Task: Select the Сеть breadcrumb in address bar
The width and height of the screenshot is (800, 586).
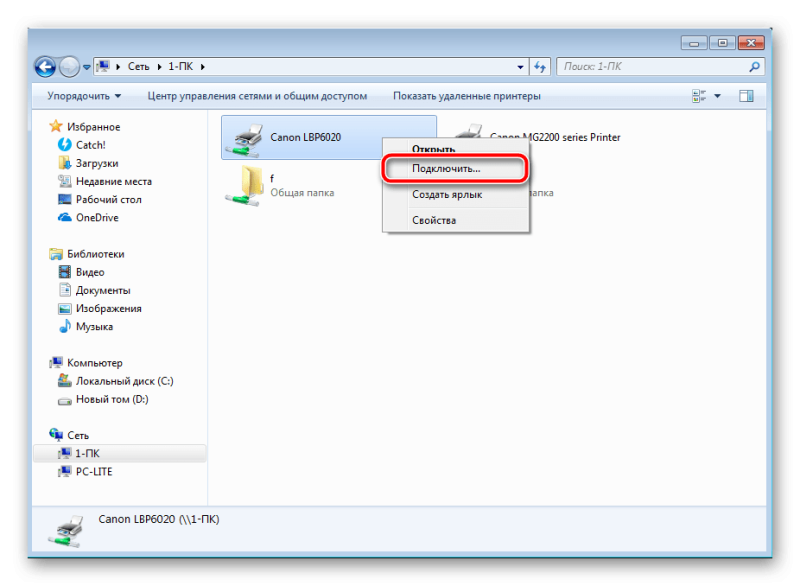Action: pos(138,66)
